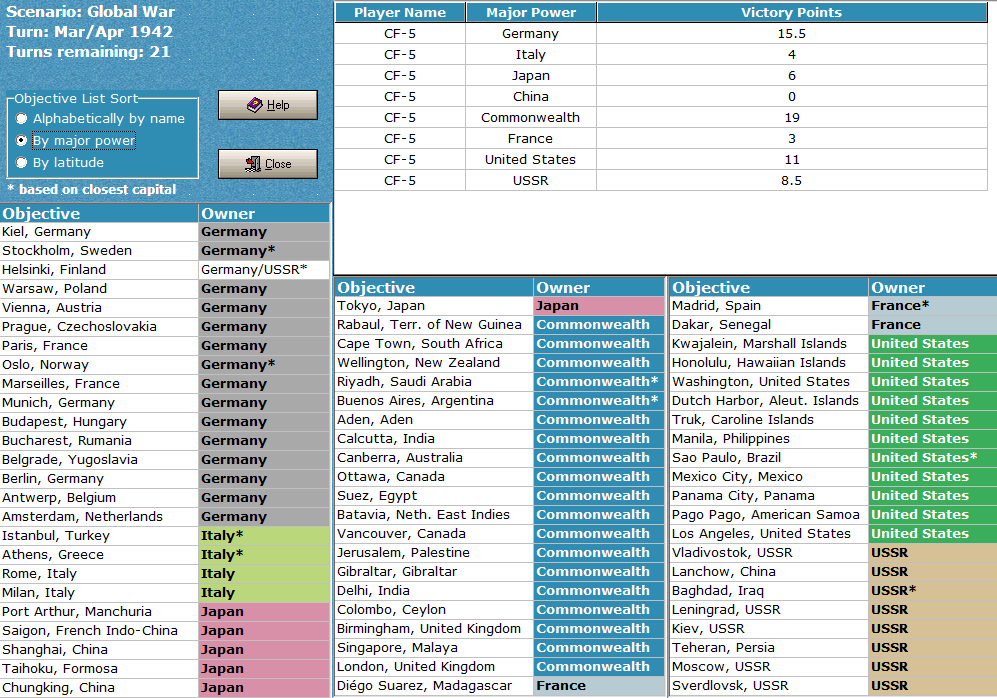The width and height of the screenshot is (997, 698).
Task: Select Amsterdam, Netherlands objective
Action: point(99,517)
